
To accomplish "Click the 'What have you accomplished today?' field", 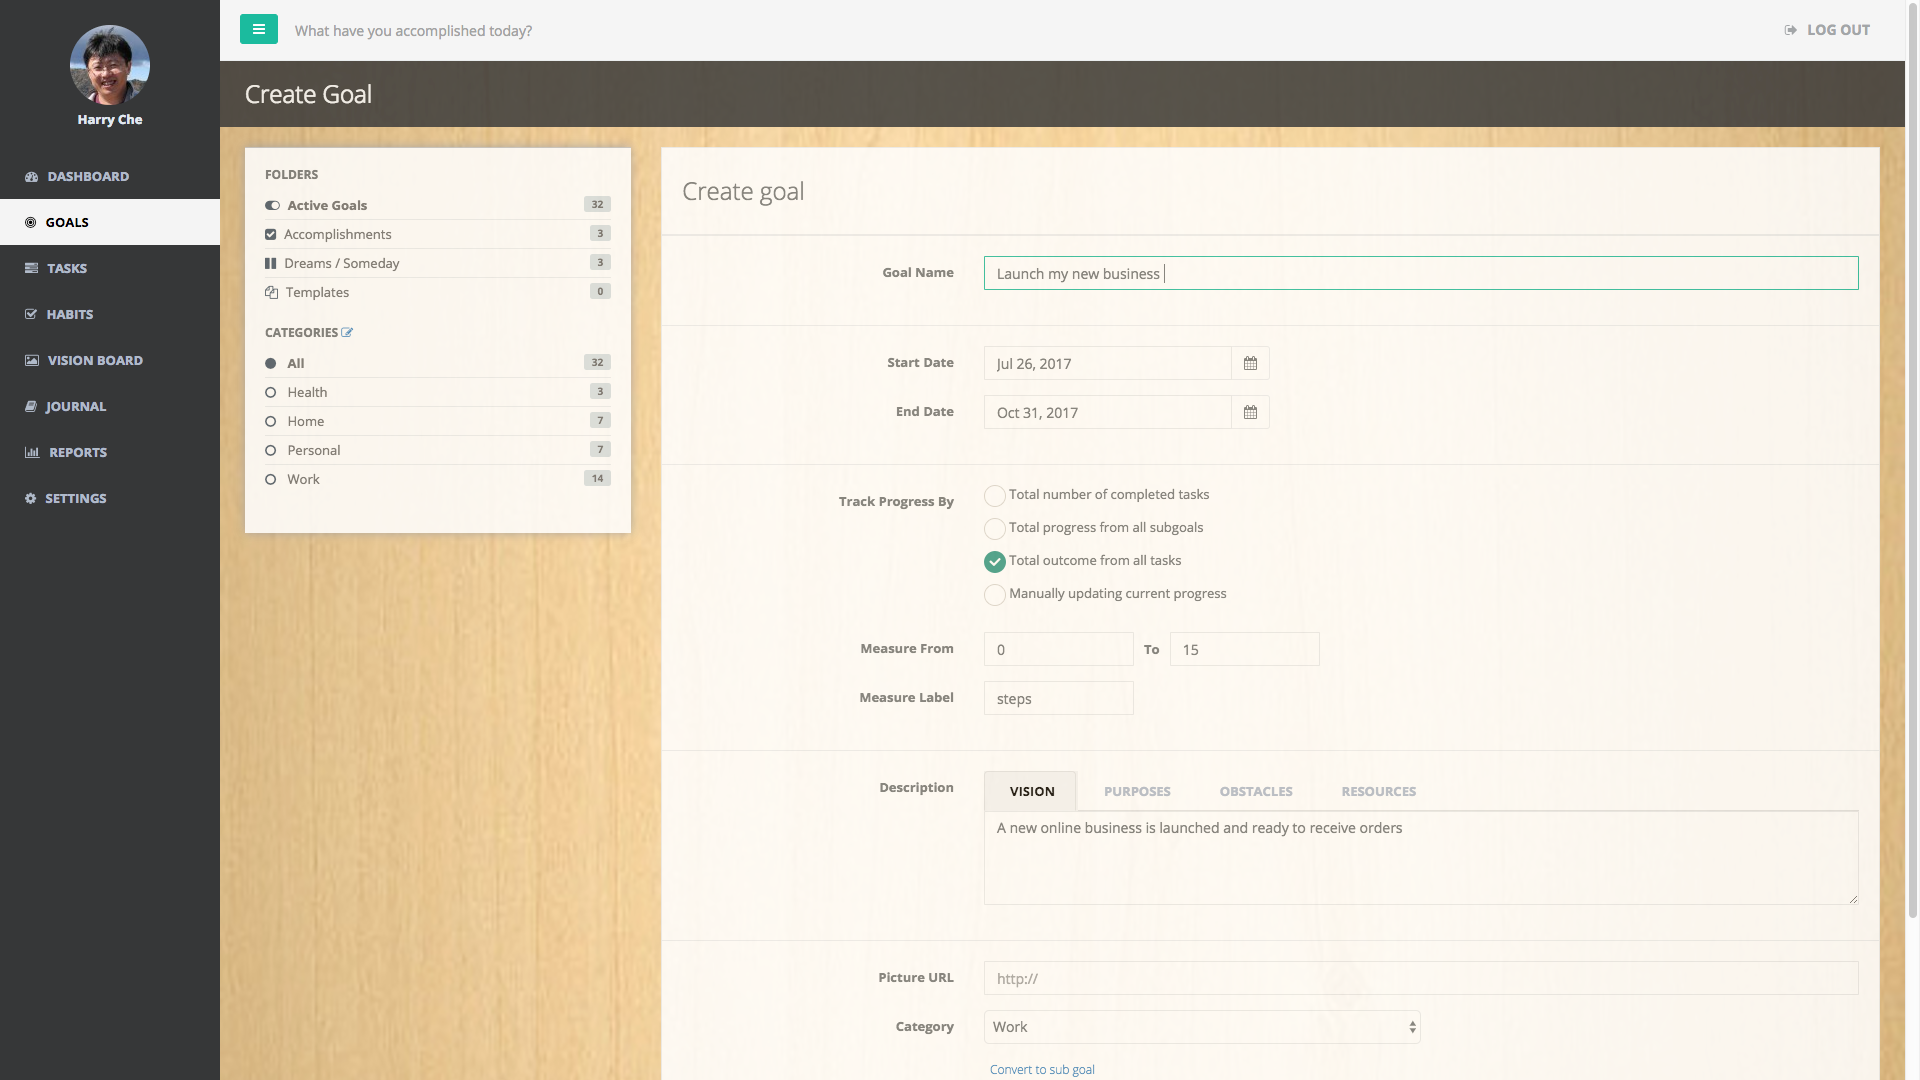I will point(414,30).
